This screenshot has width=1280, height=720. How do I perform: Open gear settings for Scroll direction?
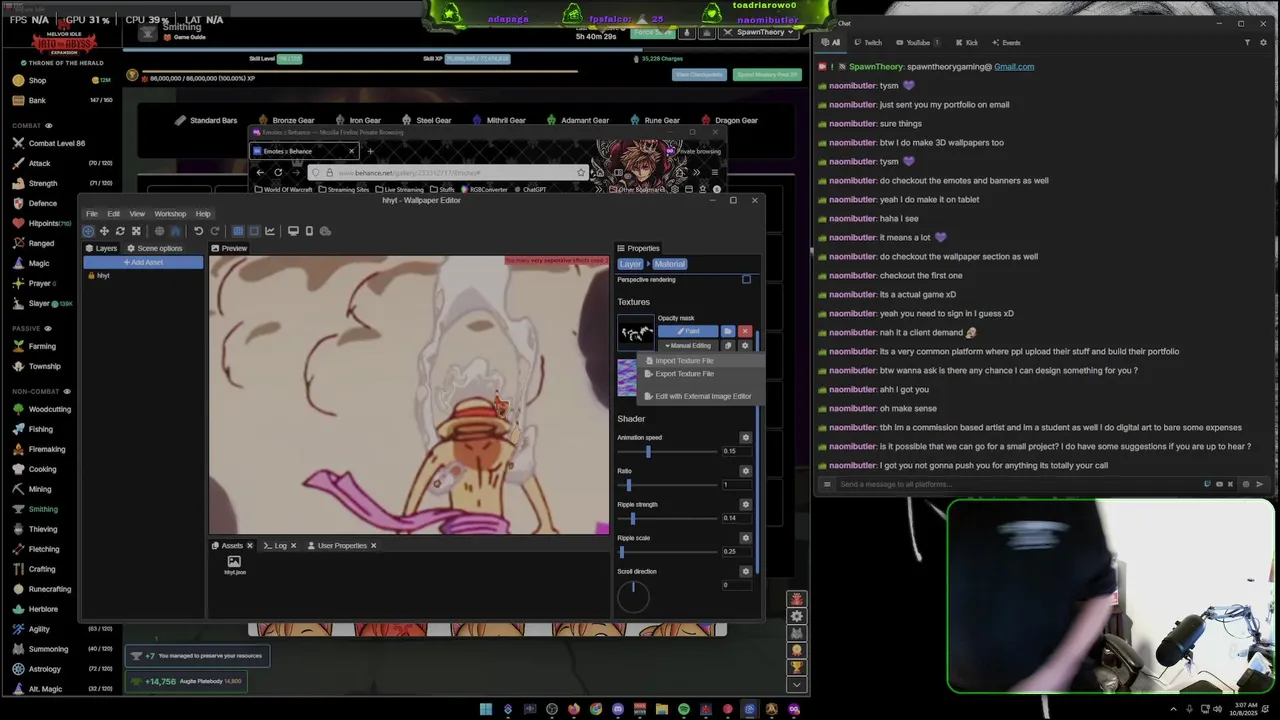coord(745,571)
